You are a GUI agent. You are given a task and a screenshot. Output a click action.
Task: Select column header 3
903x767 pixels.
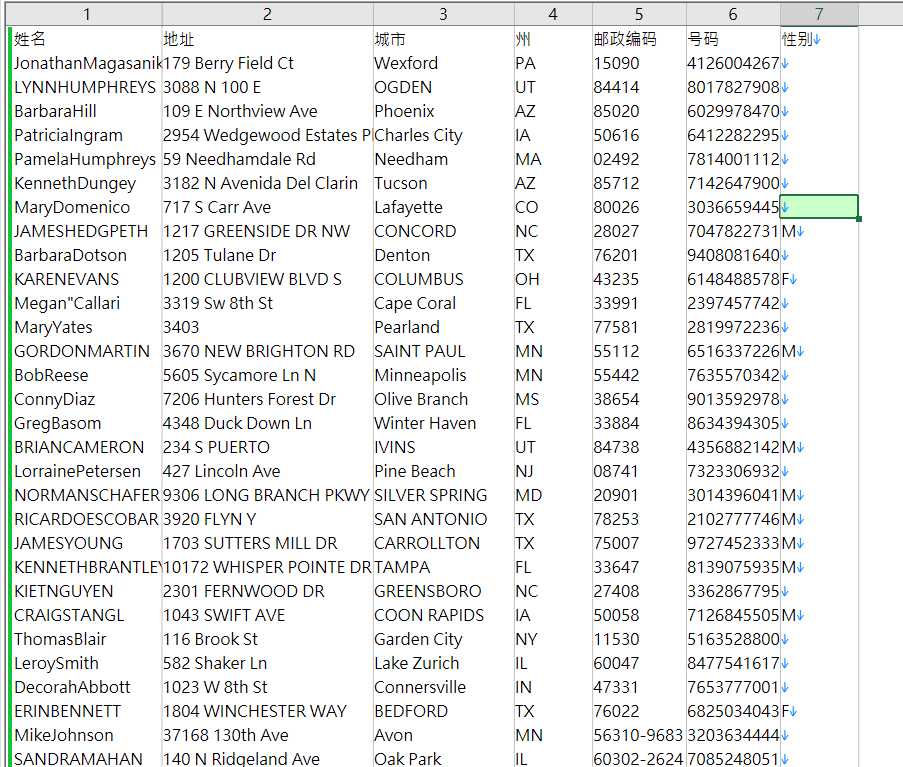(x=443, y=14)
